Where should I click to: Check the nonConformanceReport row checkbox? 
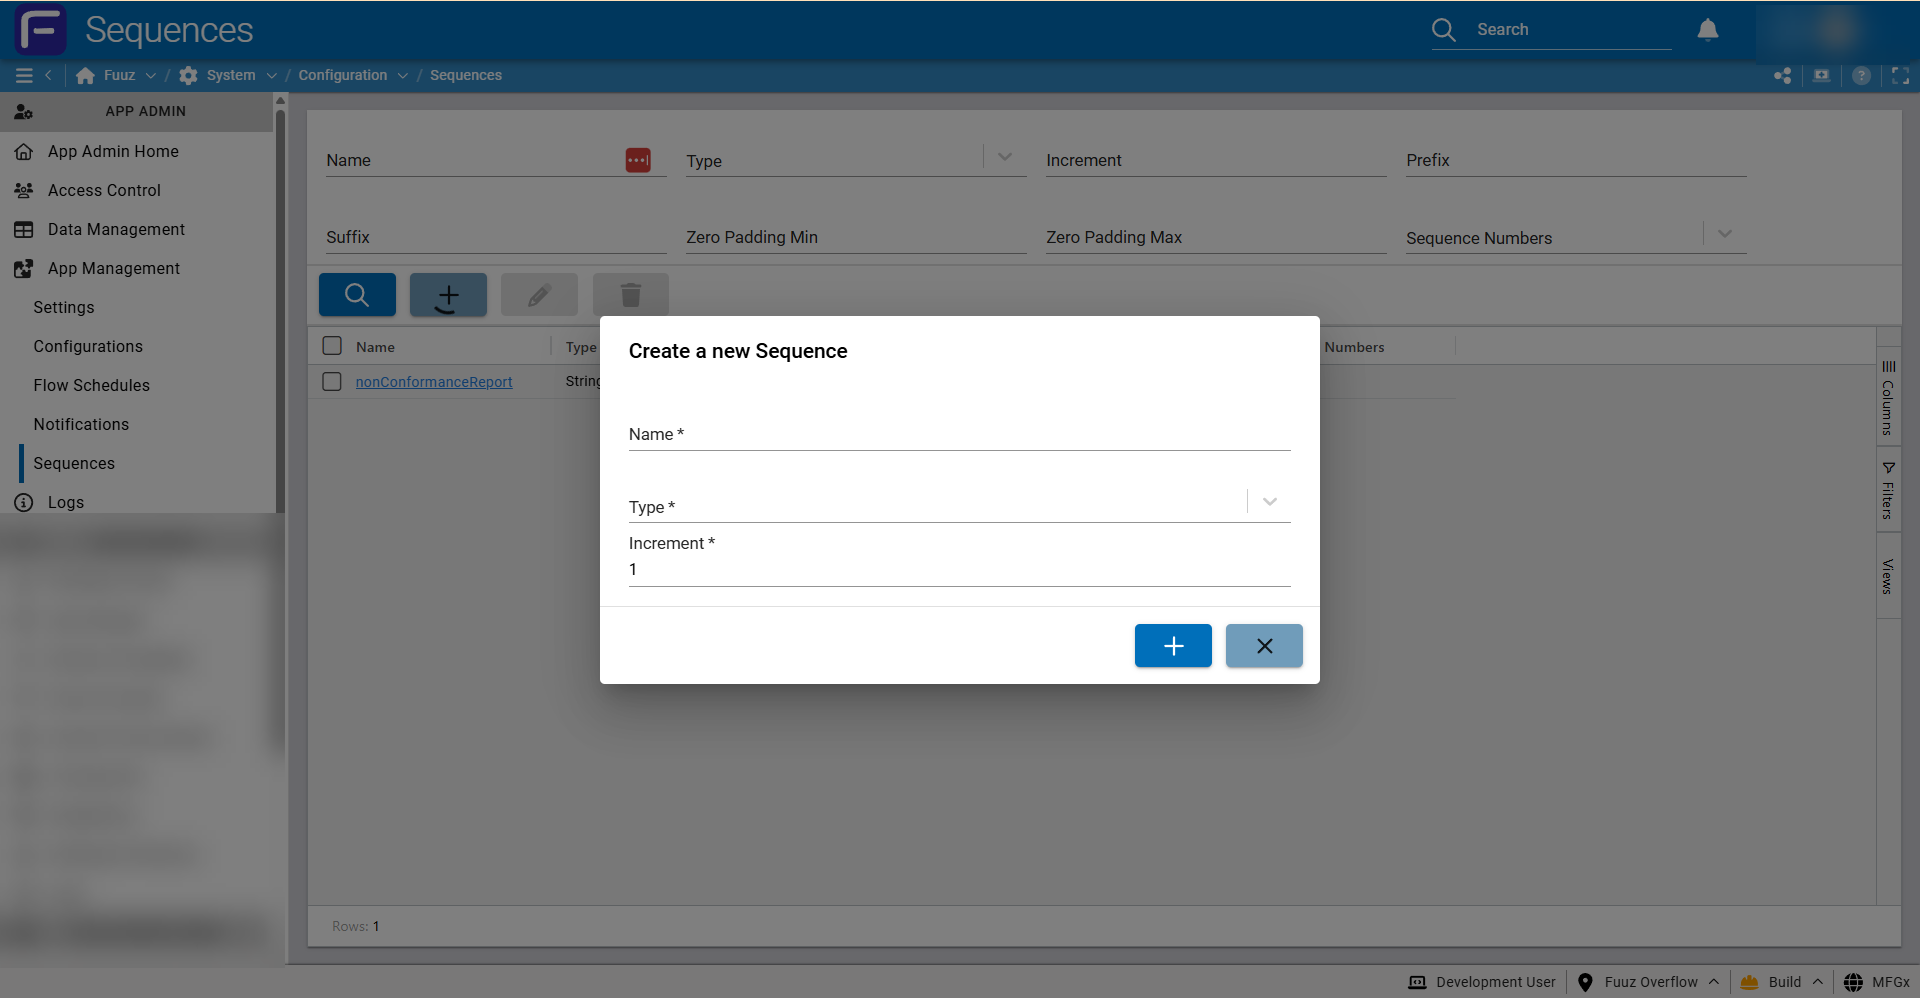pyautogui.click(x=332, y=382)
